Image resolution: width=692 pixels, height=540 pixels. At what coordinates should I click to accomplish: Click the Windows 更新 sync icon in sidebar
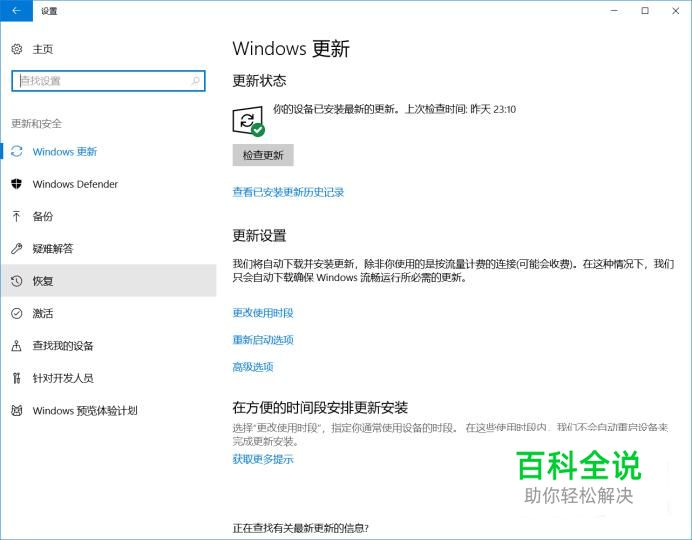click(x=17, y=151)
